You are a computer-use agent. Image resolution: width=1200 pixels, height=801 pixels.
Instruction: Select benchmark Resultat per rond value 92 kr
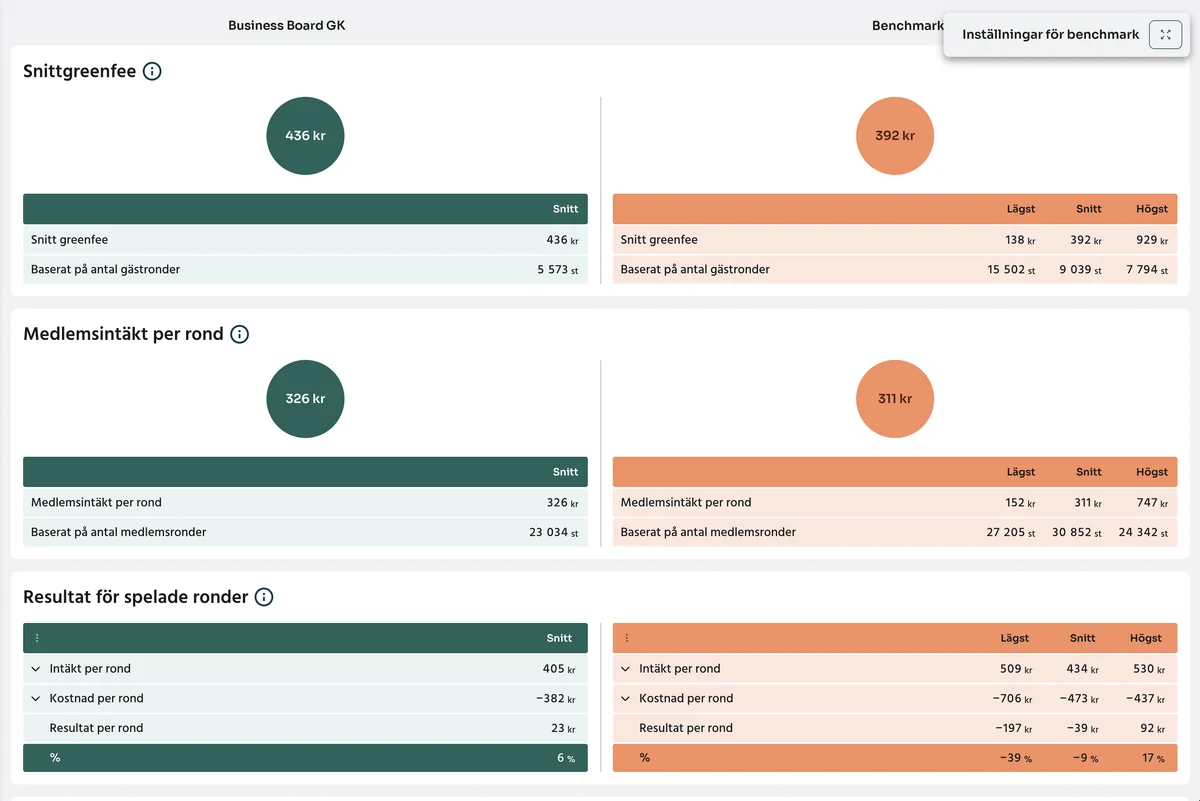[1152, 729]
